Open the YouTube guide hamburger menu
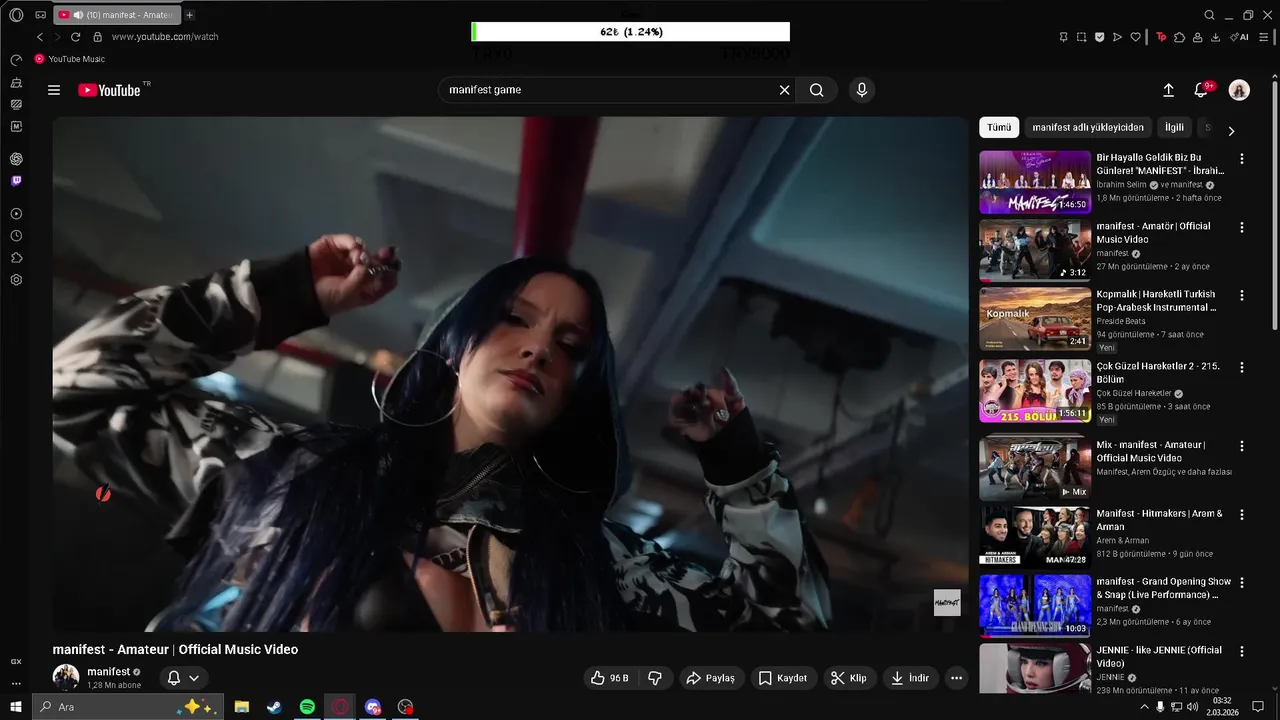 click(x=54, y=90)
